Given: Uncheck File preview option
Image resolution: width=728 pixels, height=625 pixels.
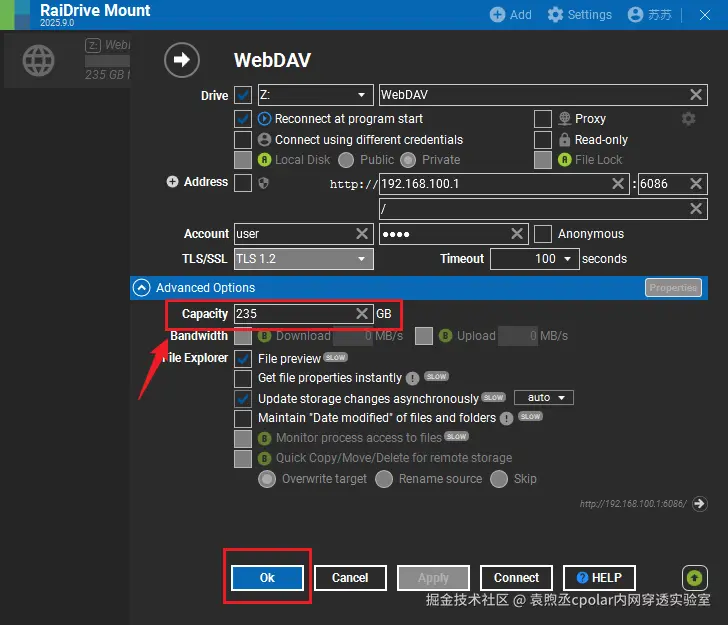Looking at the screenshot, I should (243, 358).
